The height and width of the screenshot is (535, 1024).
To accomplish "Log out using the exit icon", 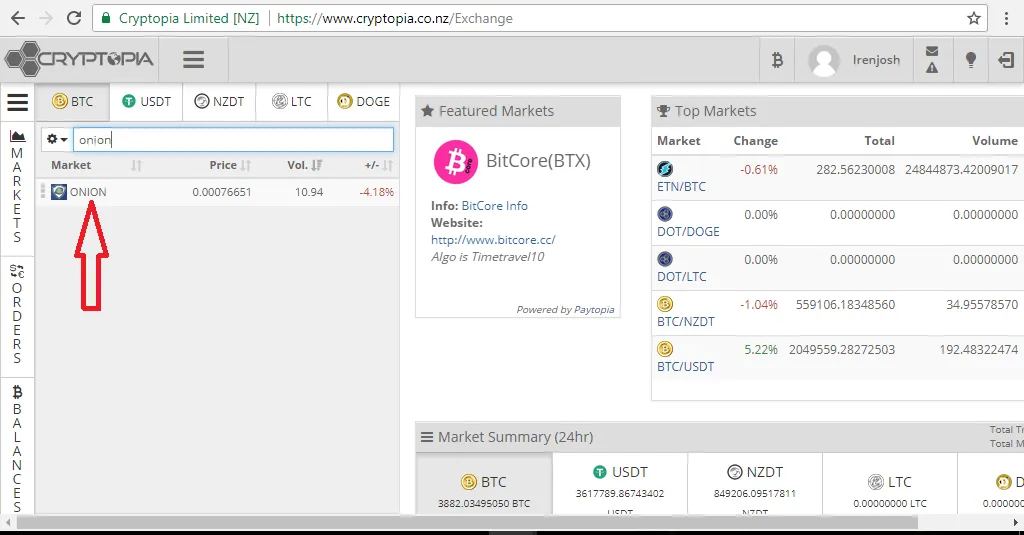I will tap(1006, 60).
